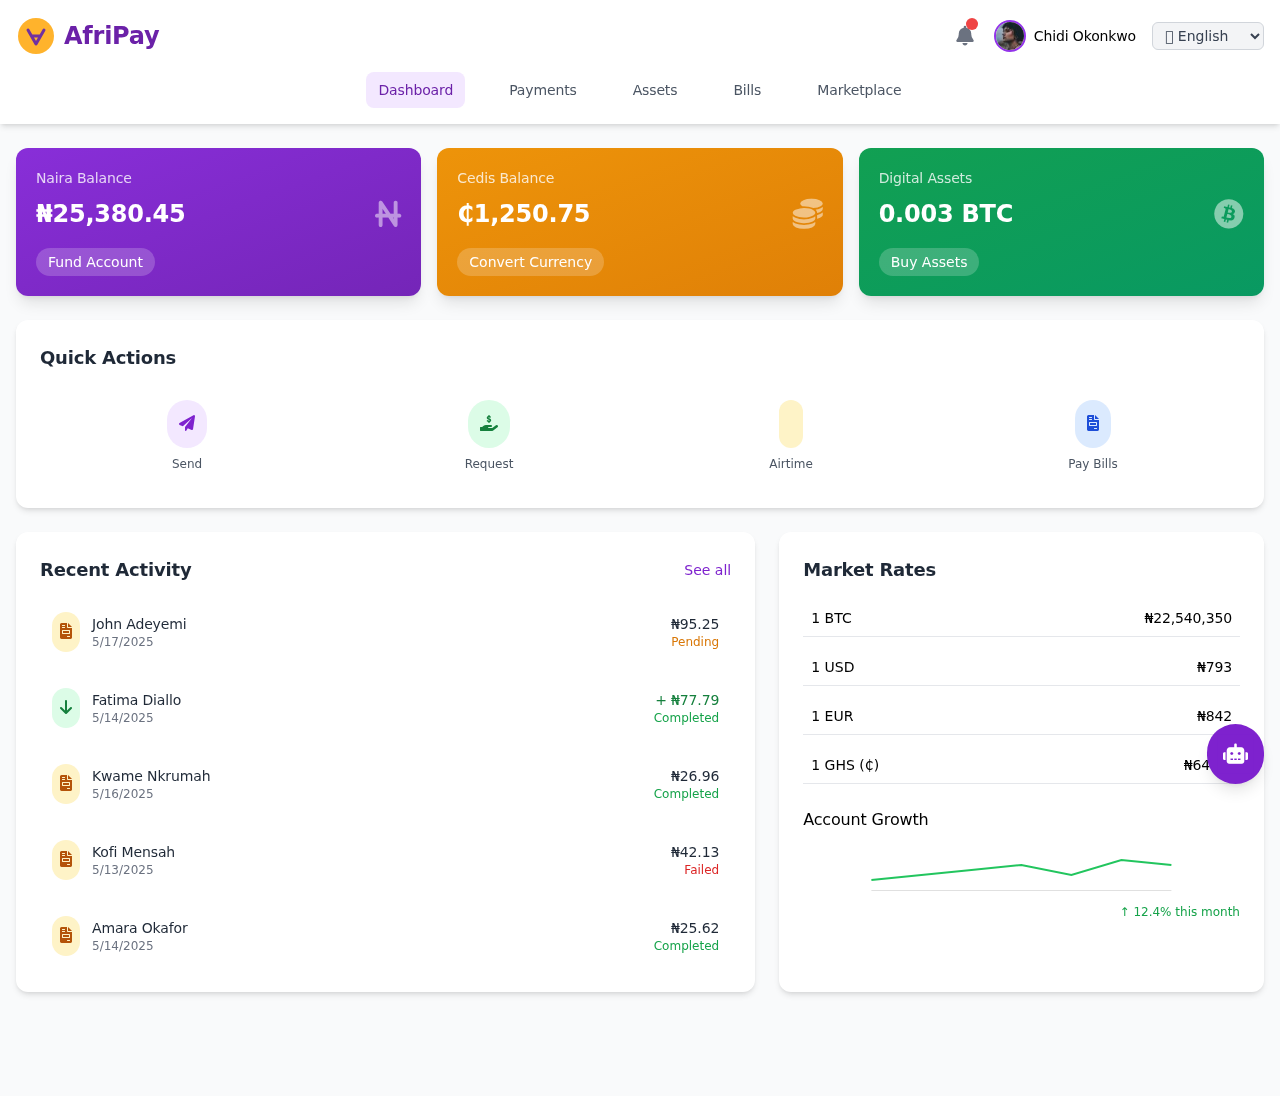
Task: Open the chatbot assistant button
Action: pos(1235,753)
